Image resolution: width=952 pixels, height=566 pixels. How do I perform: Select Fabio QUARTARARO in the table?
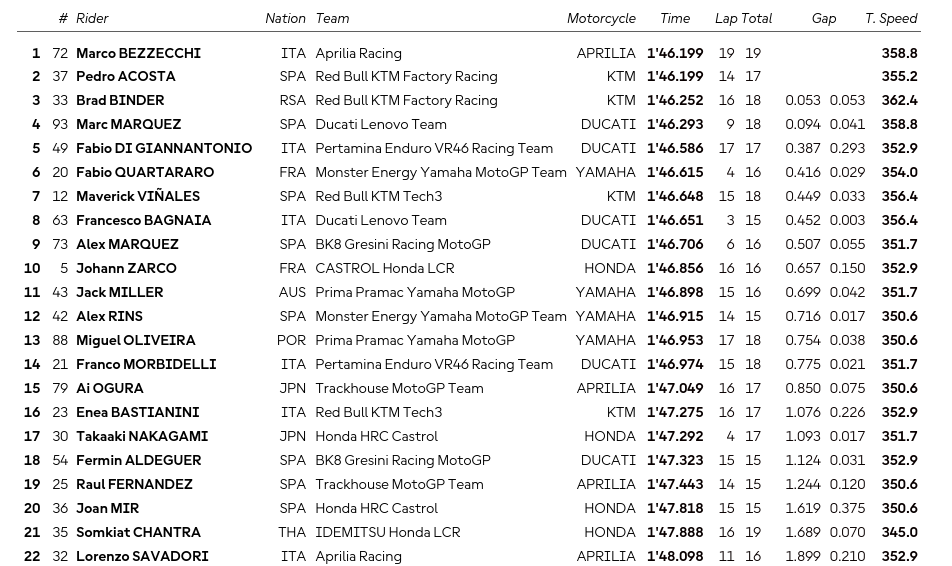[145, 172]
